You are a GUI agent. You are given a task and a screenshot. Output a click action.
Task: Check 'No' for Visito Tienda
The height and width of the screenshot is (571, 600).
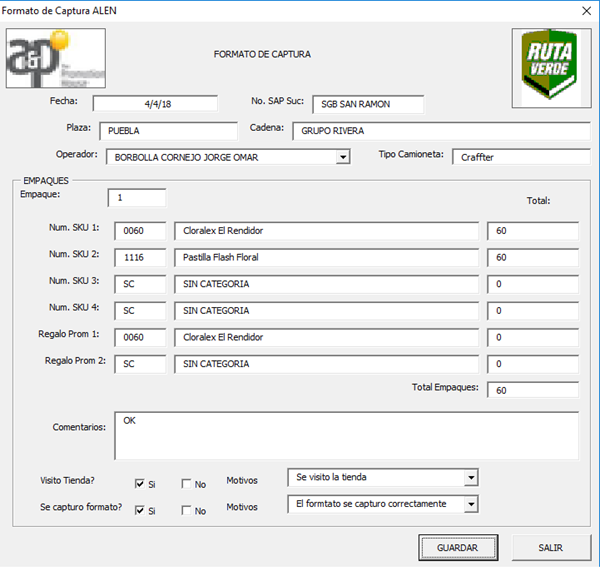[x=187, y=484]
